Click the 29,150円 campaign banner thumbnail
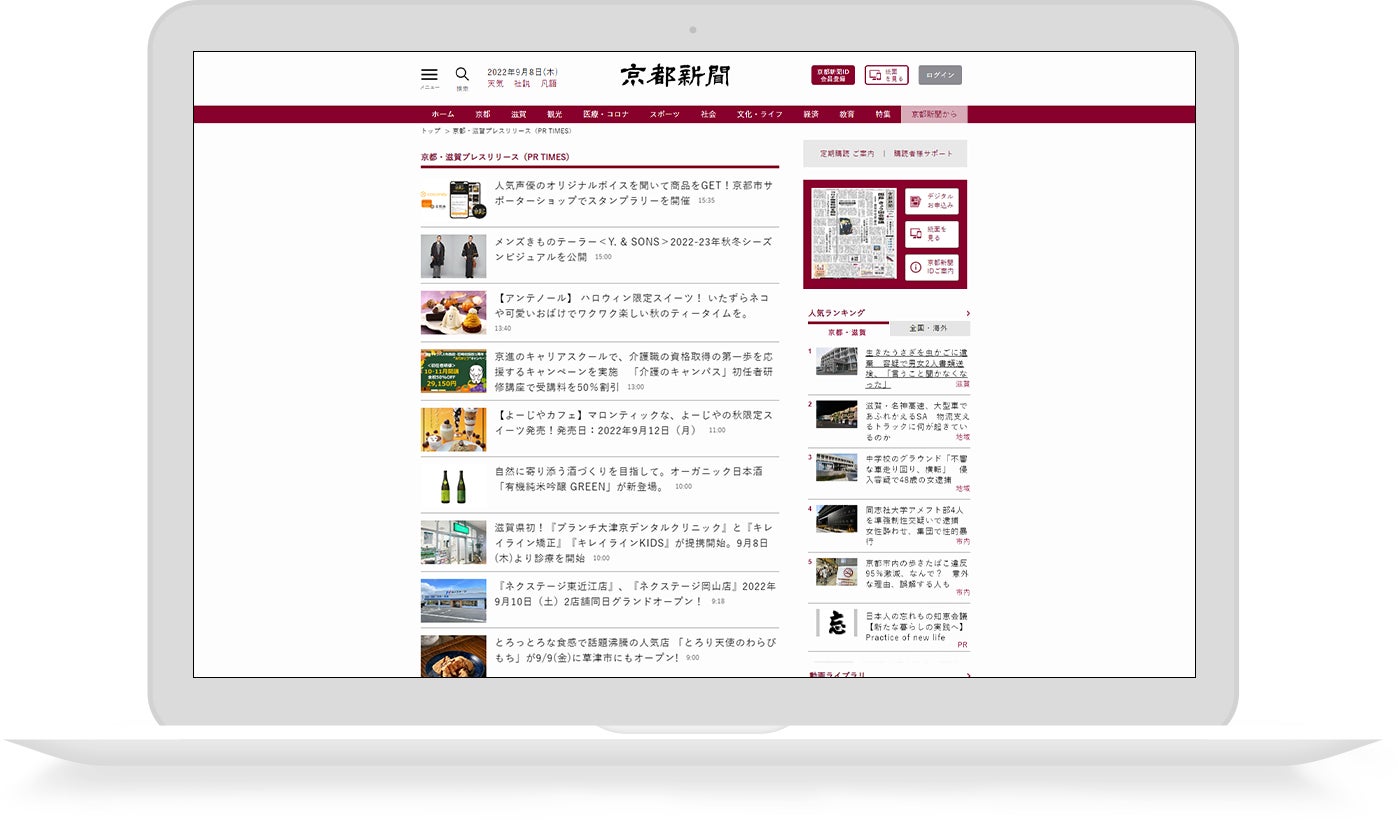The image size is (1398, 820). [x=453, y=371]
